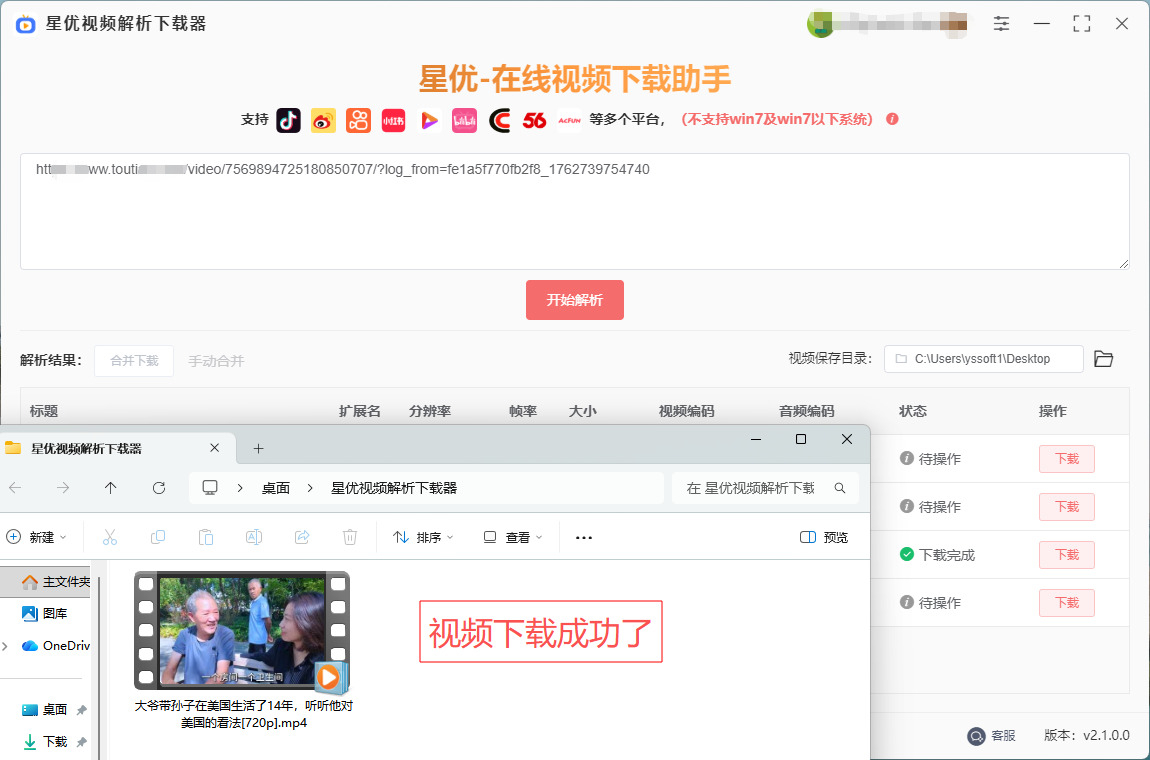
Task: Click the chevron before 桌面 in address bar
Action: (240, 489)
